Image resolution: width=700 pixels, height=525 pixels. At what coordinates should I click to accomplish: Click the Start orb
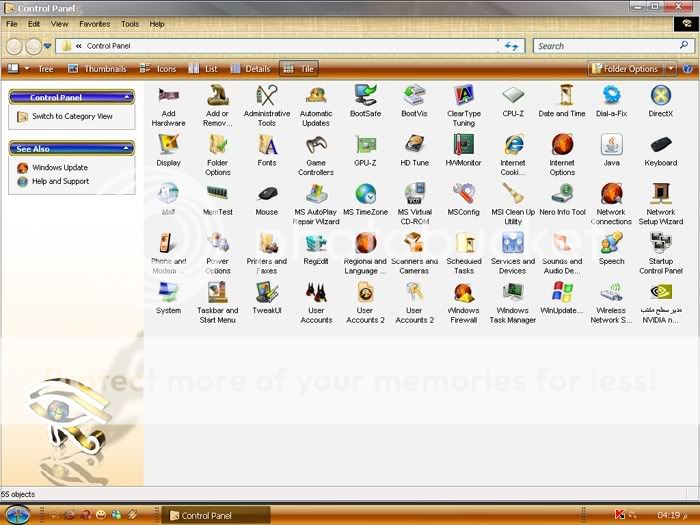point(17,514)
